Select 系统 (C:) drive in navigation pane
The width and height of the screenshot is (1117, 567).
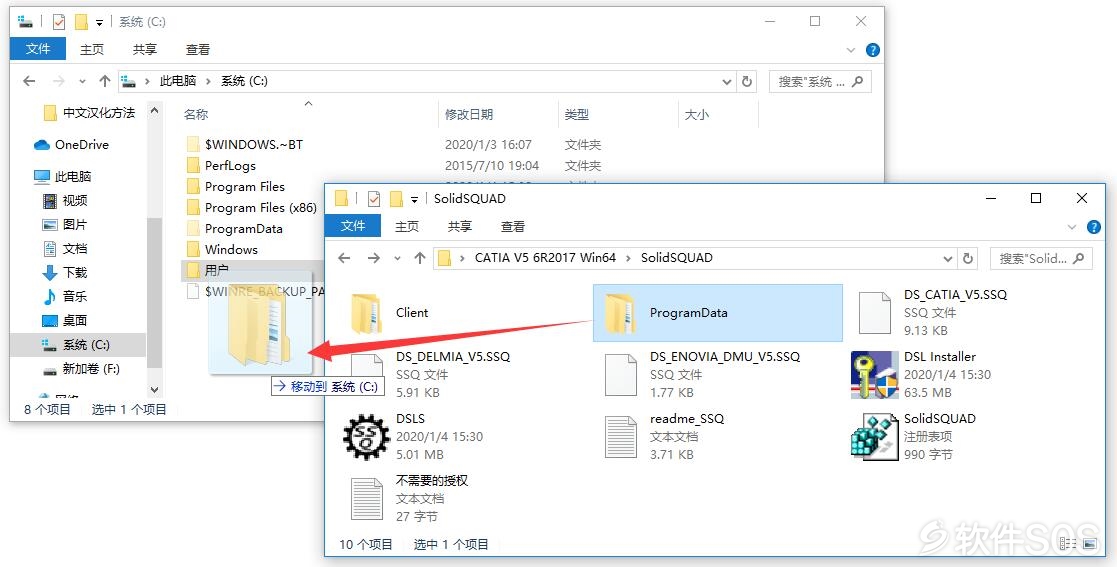77,345
